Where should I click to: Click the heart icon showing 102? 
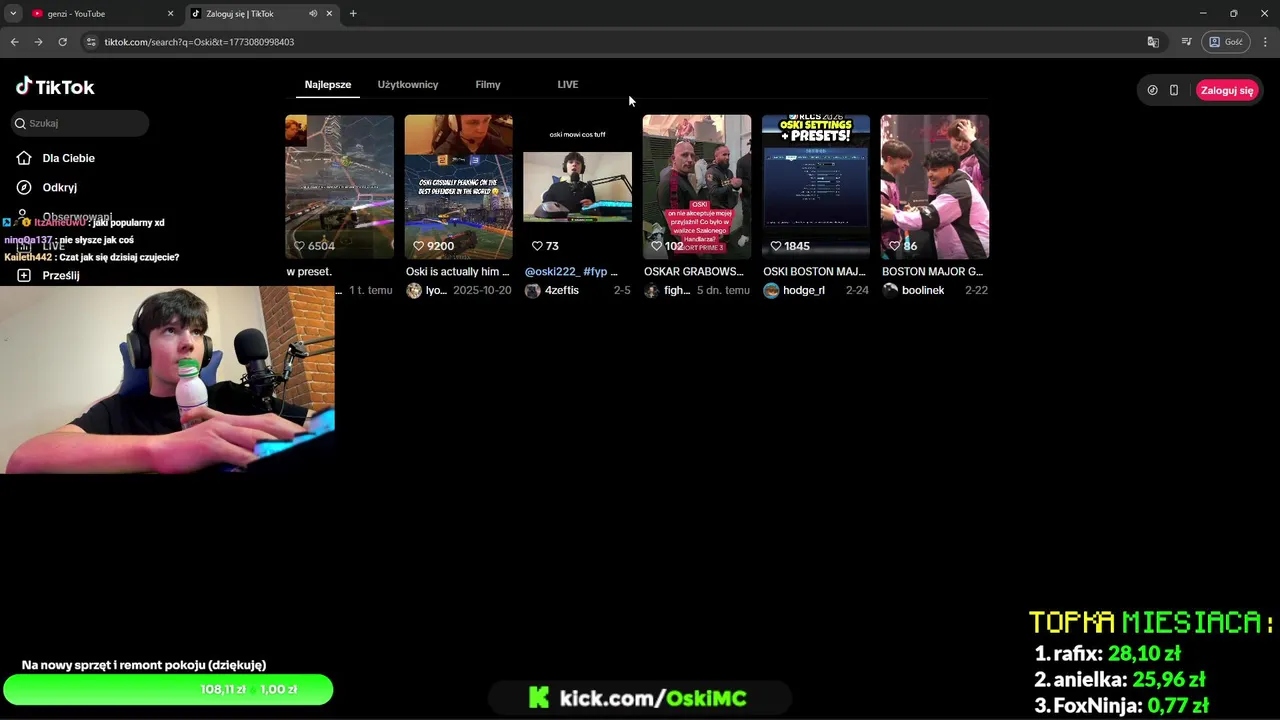(657, 246)
